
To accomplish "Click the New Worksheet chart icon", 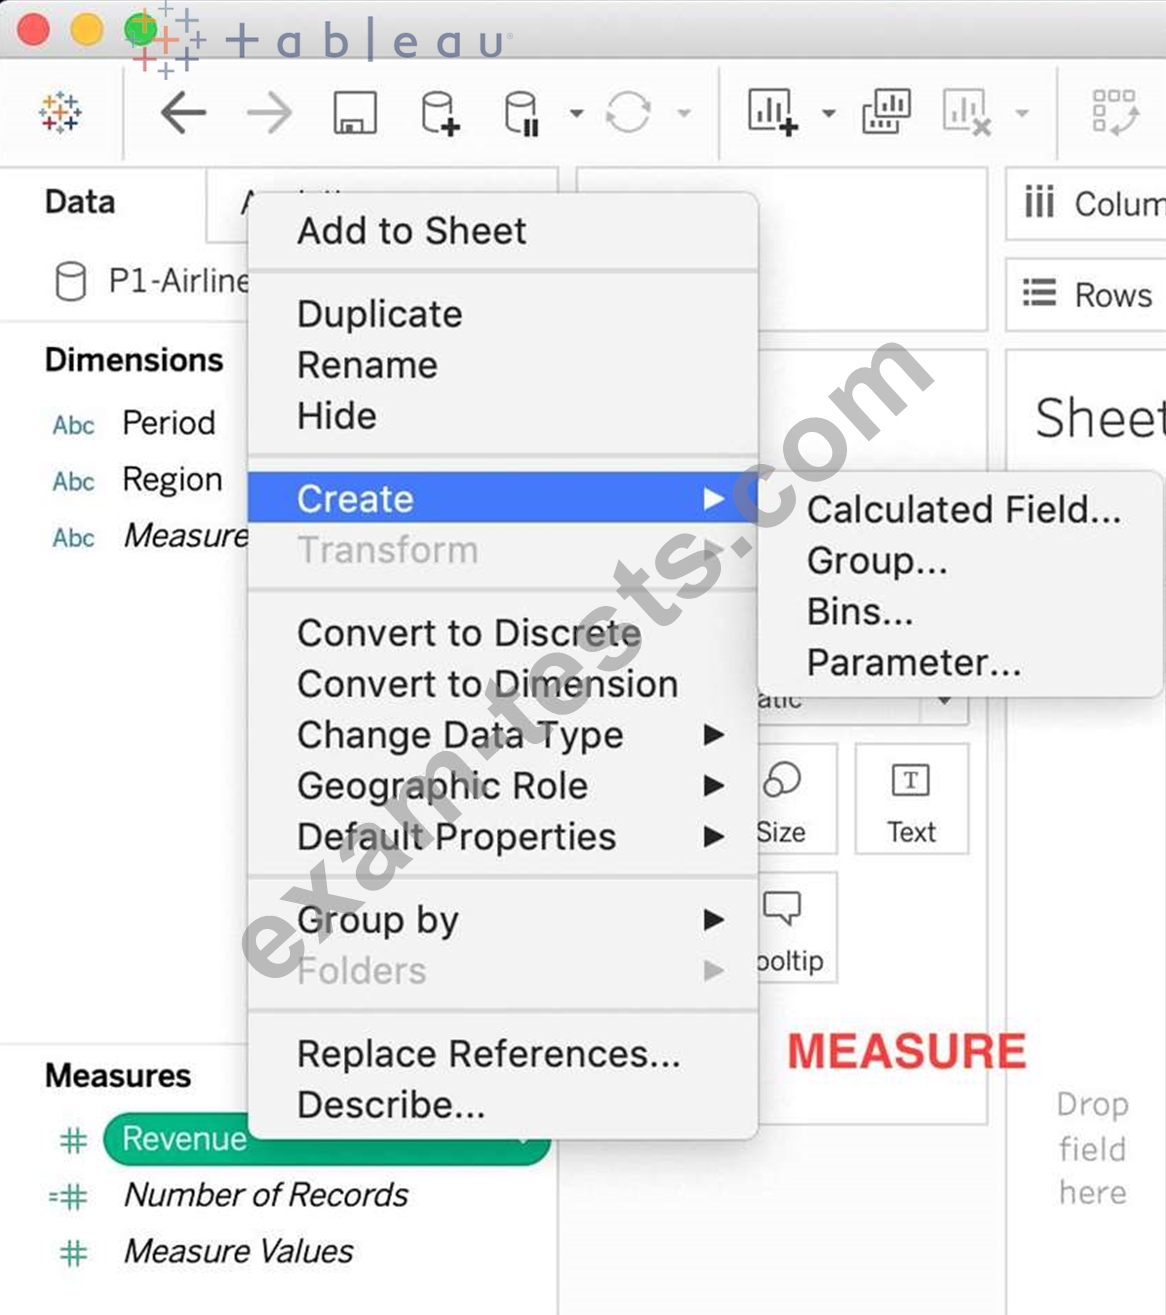I will pyautogui.click(x=772, y=112).
